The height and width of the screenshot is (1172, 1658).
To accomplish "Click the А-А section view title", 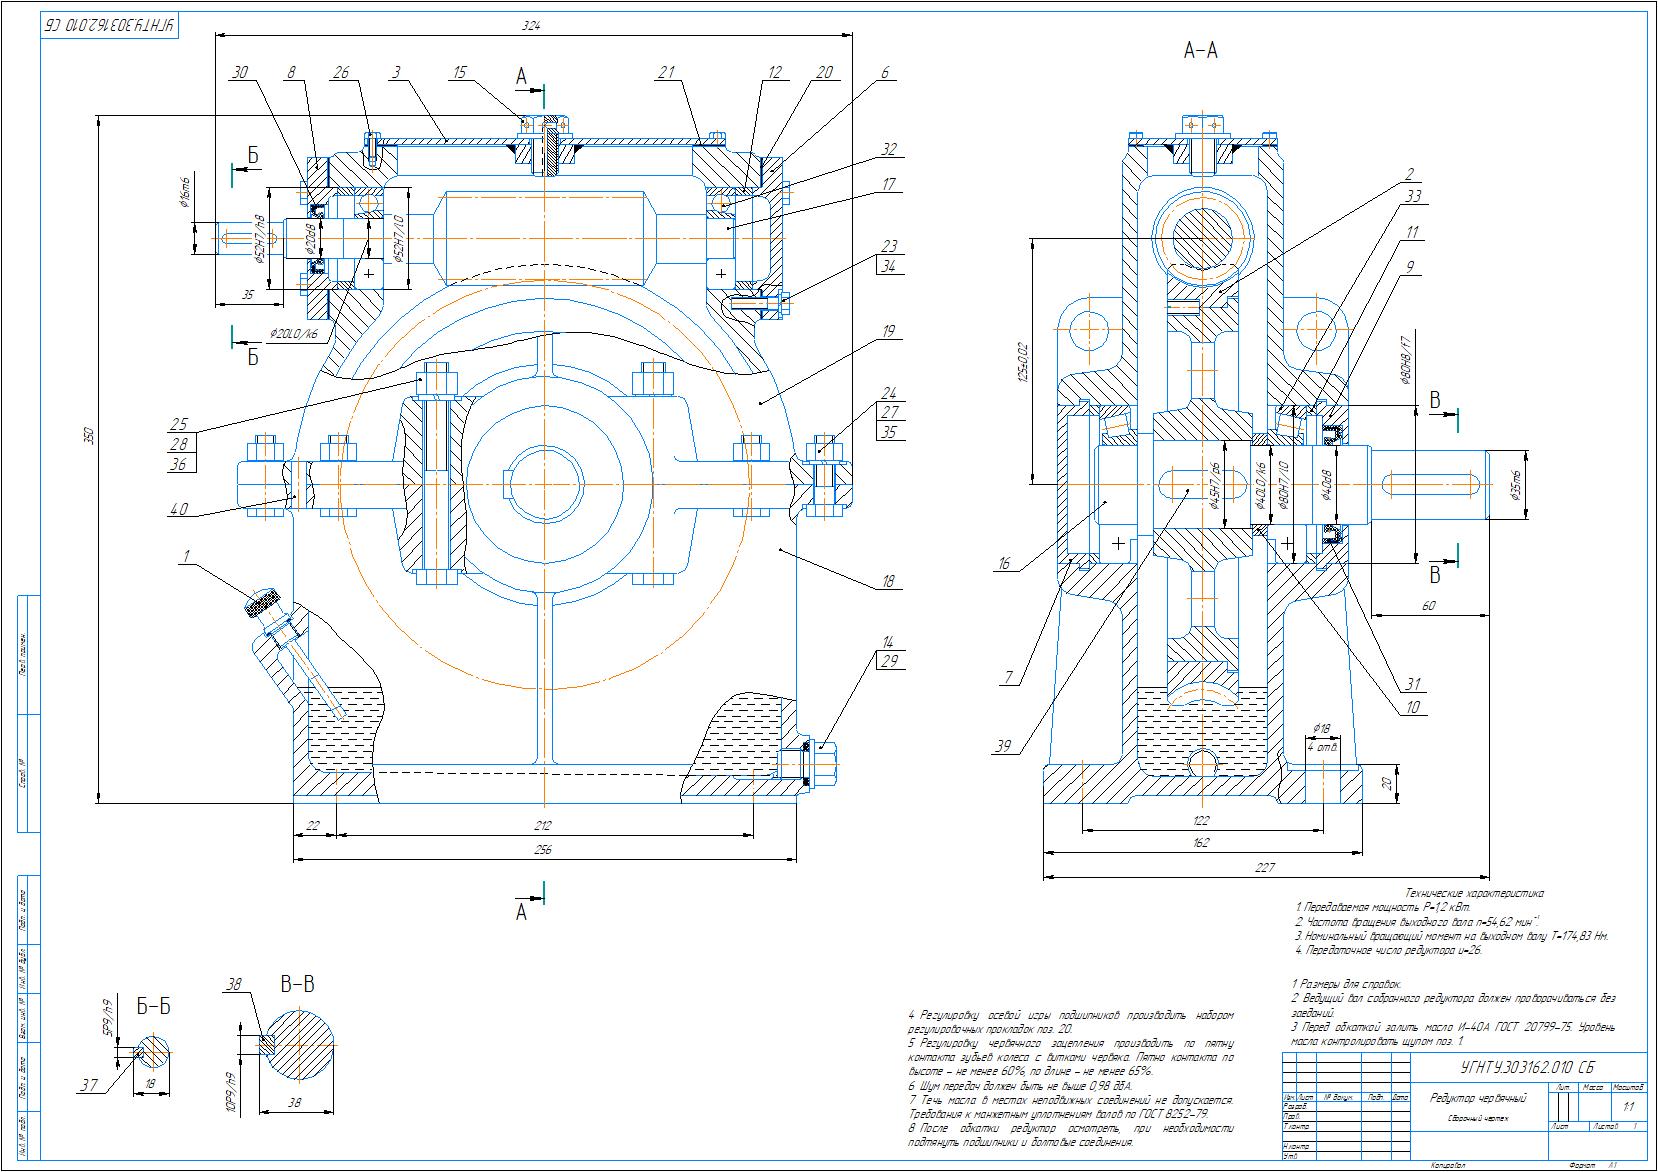I will (x=1200, y=50).
